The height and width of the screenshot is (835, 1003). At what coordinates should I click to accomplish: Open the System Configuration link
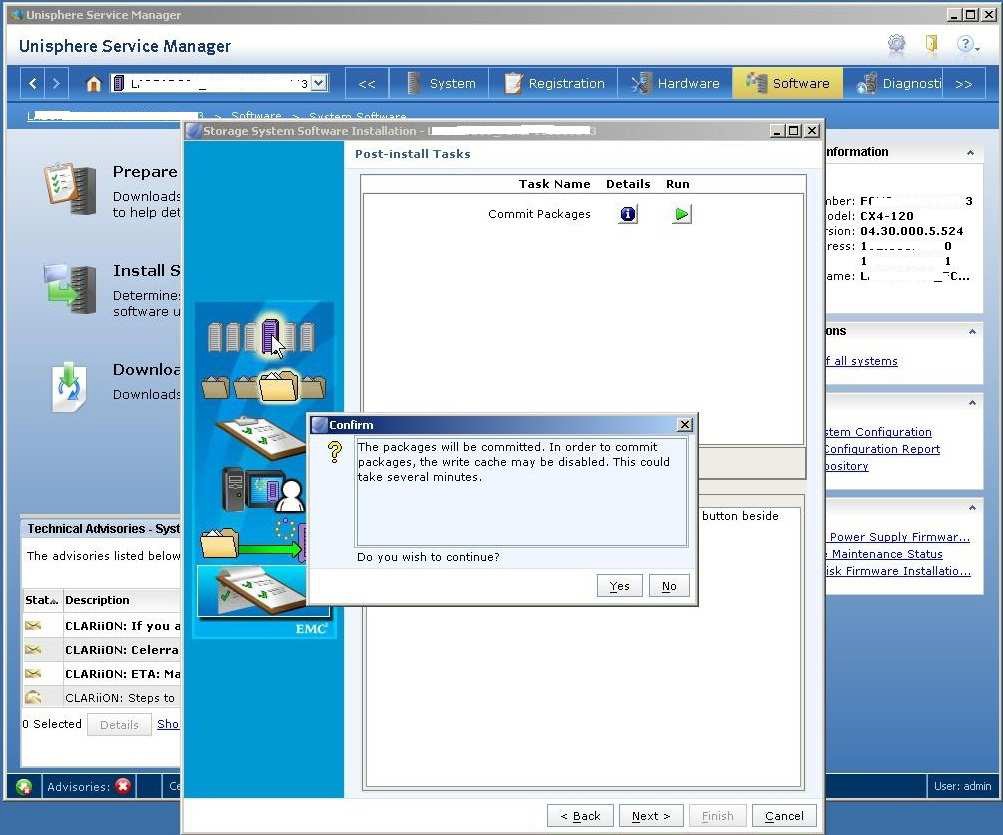pyautogui.click(x=878, y=432)
